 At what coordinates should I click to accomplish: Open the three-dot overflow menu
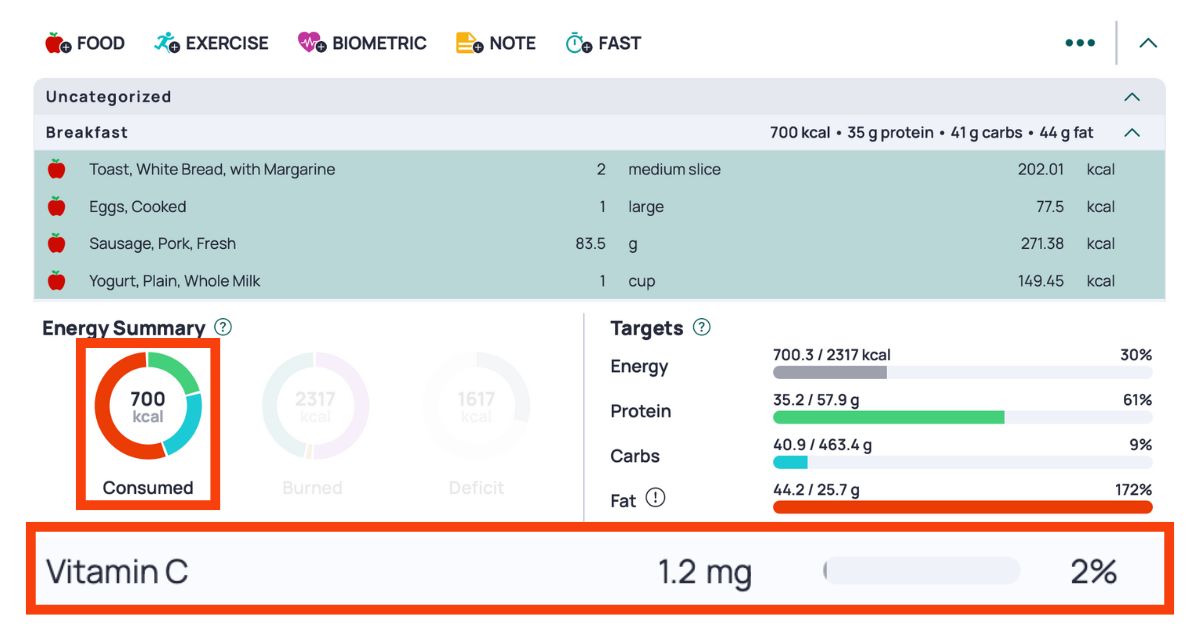coord(1080,42)
